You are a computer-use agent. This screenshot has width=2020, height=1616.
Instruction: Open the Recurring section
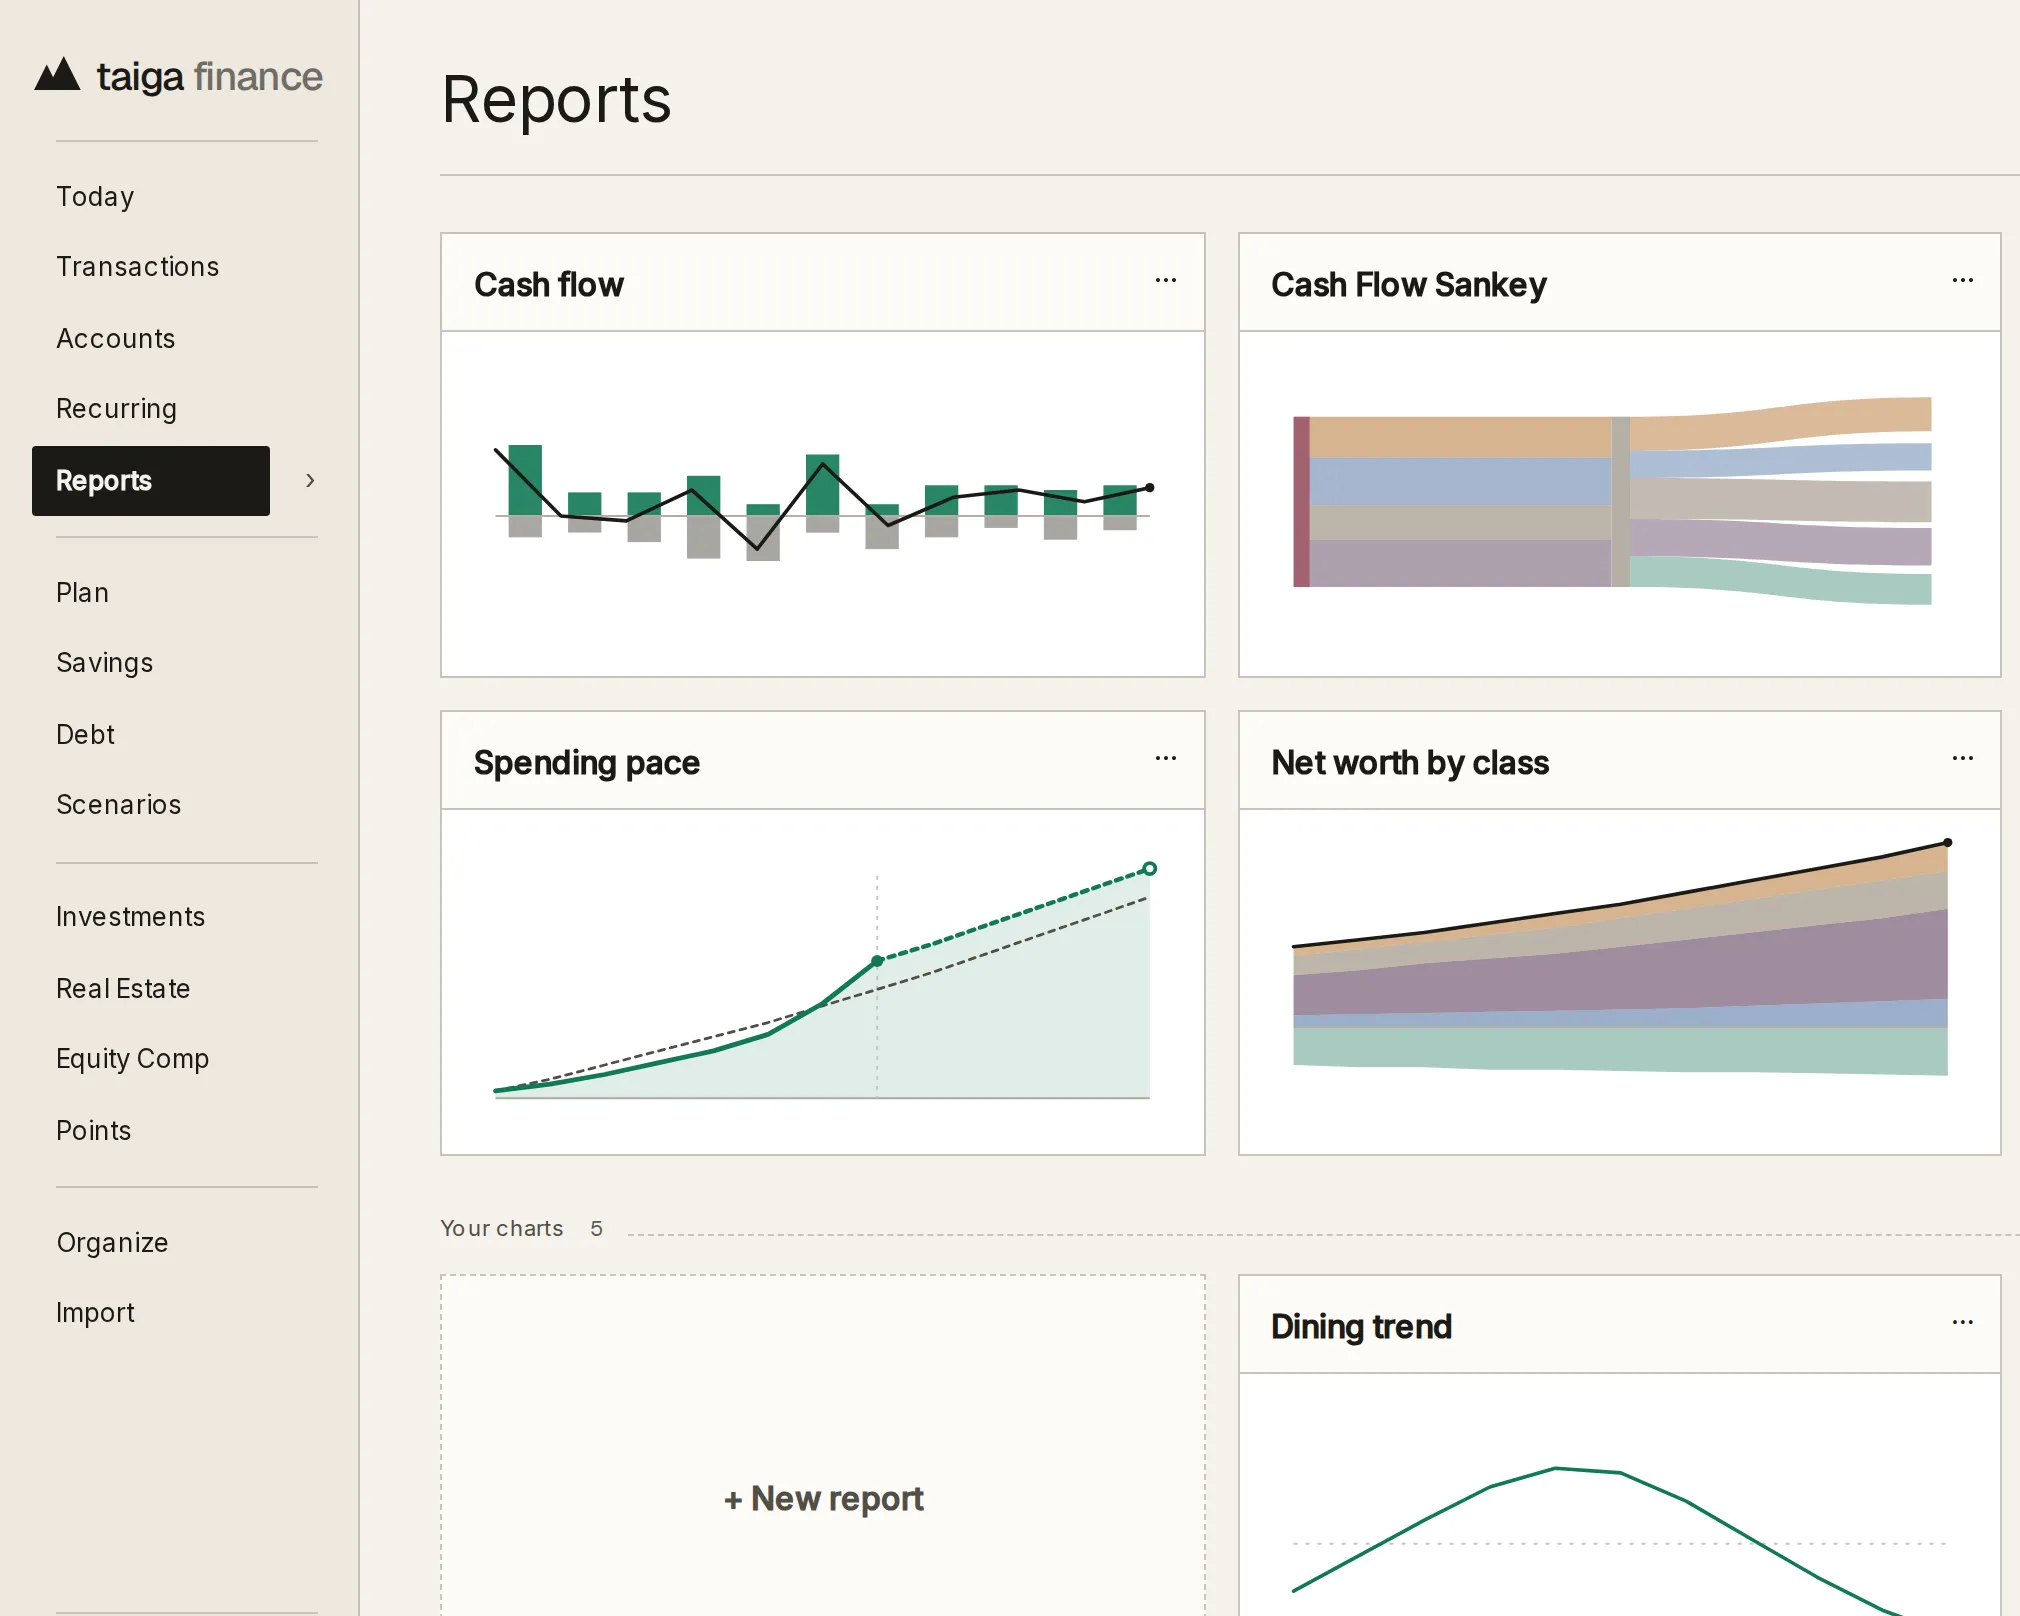click(117, 409)
